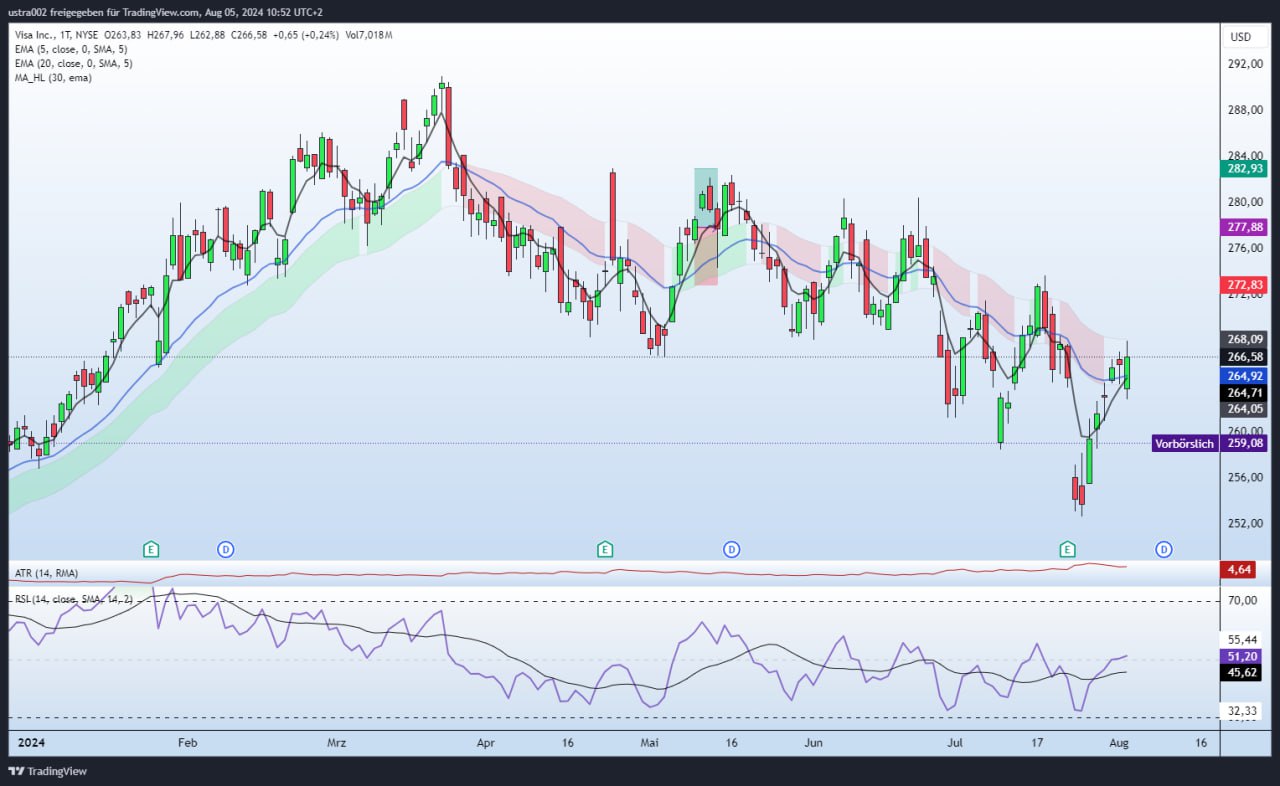The image size is (1280, 786).
Task: Click the purple 277,88 price label
Action: [x=1244, y=227]
